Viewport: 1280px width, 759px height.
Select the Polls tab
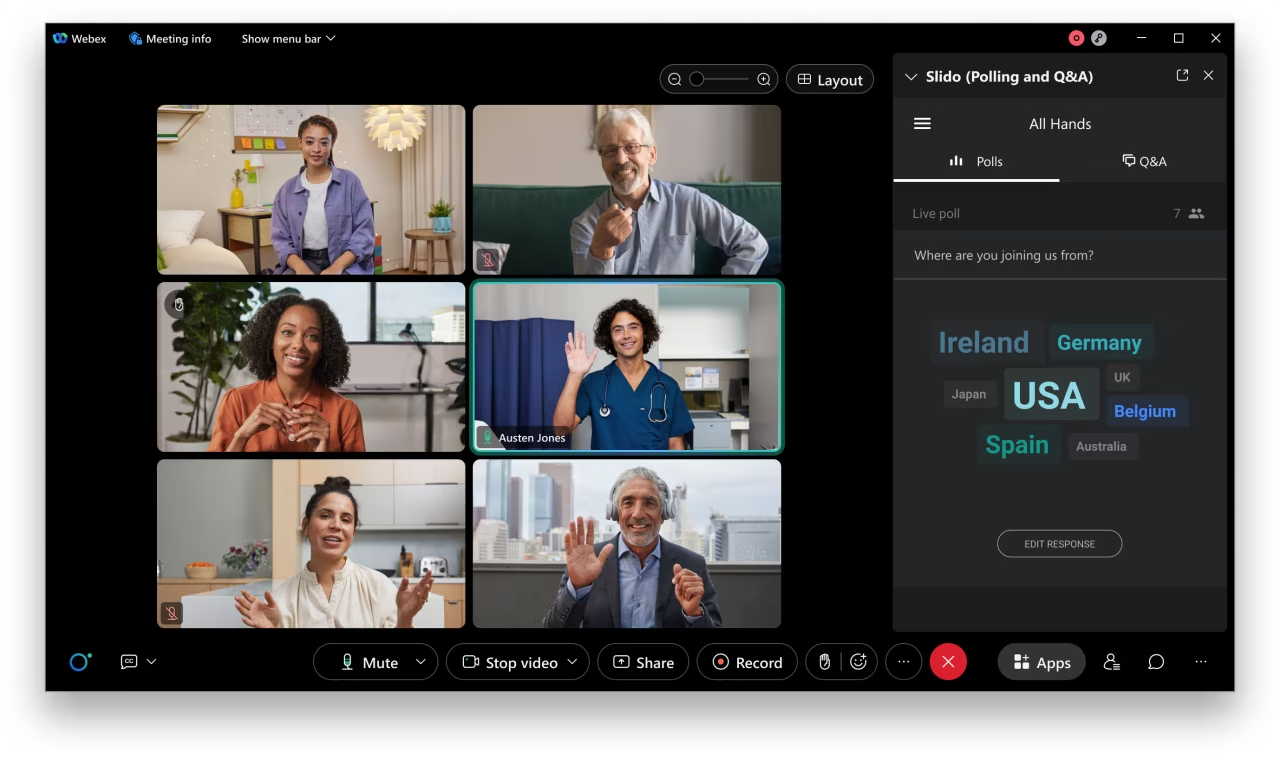[x=976, y=161]
